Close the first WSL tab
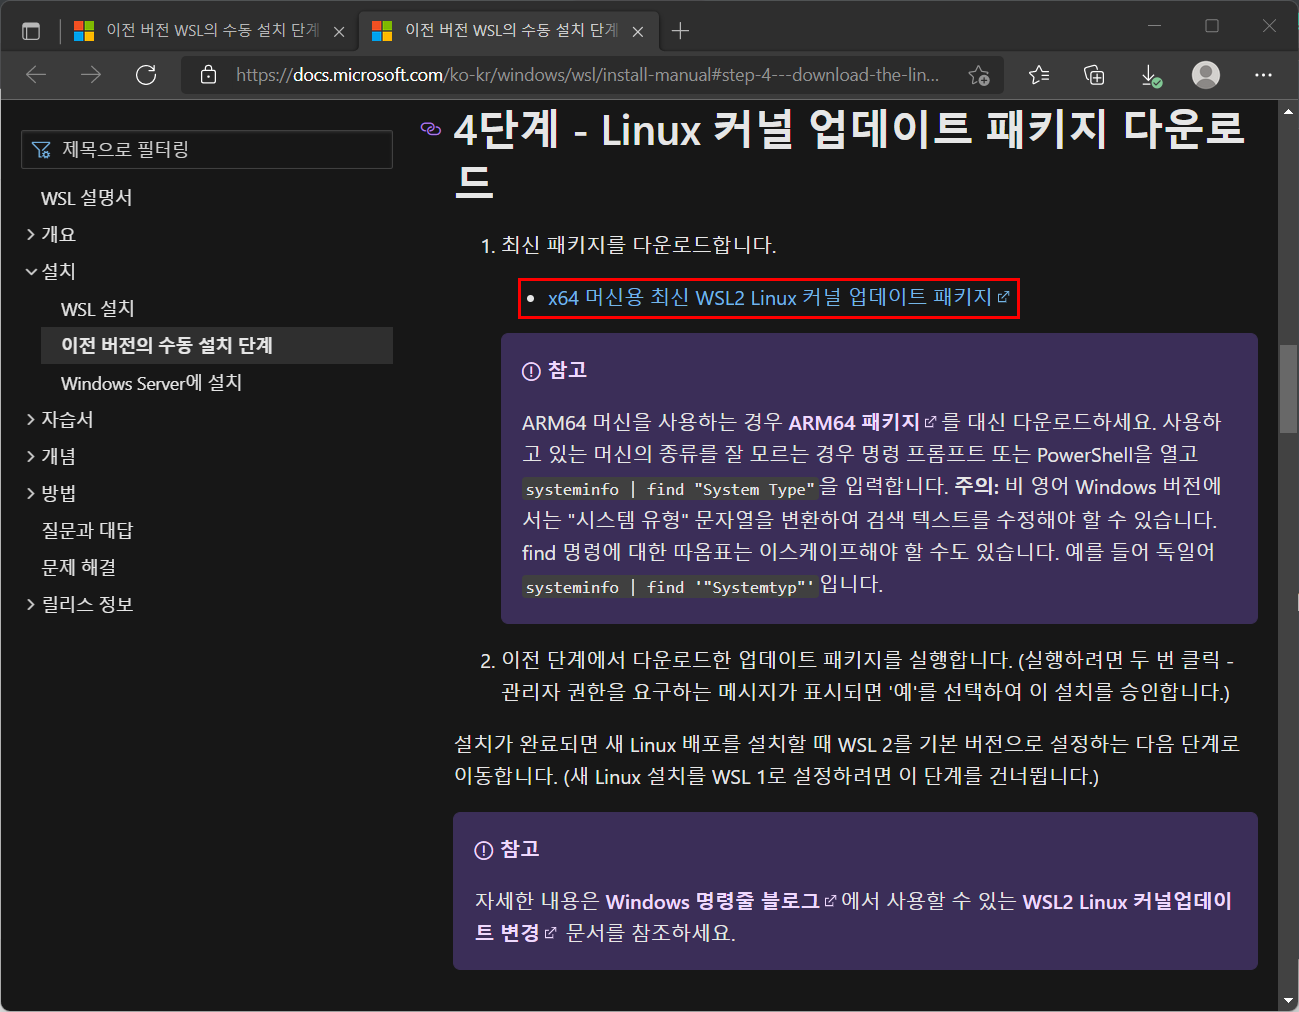Image resolution: width=1299 pixels, height=1012 pixels. tap(339, 32)
